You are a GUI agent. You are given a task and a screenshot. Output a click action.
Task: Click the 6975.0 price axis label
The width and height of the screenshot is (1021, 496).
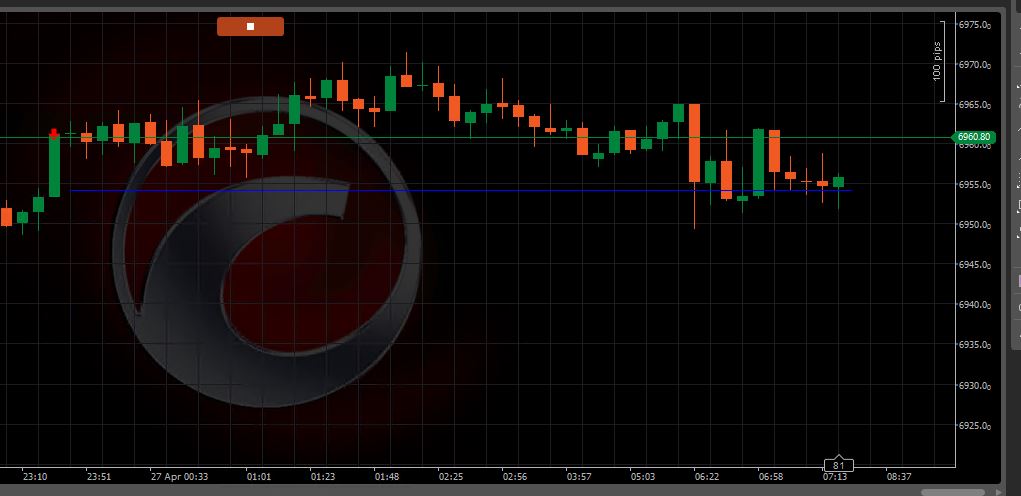click(974, 25)
